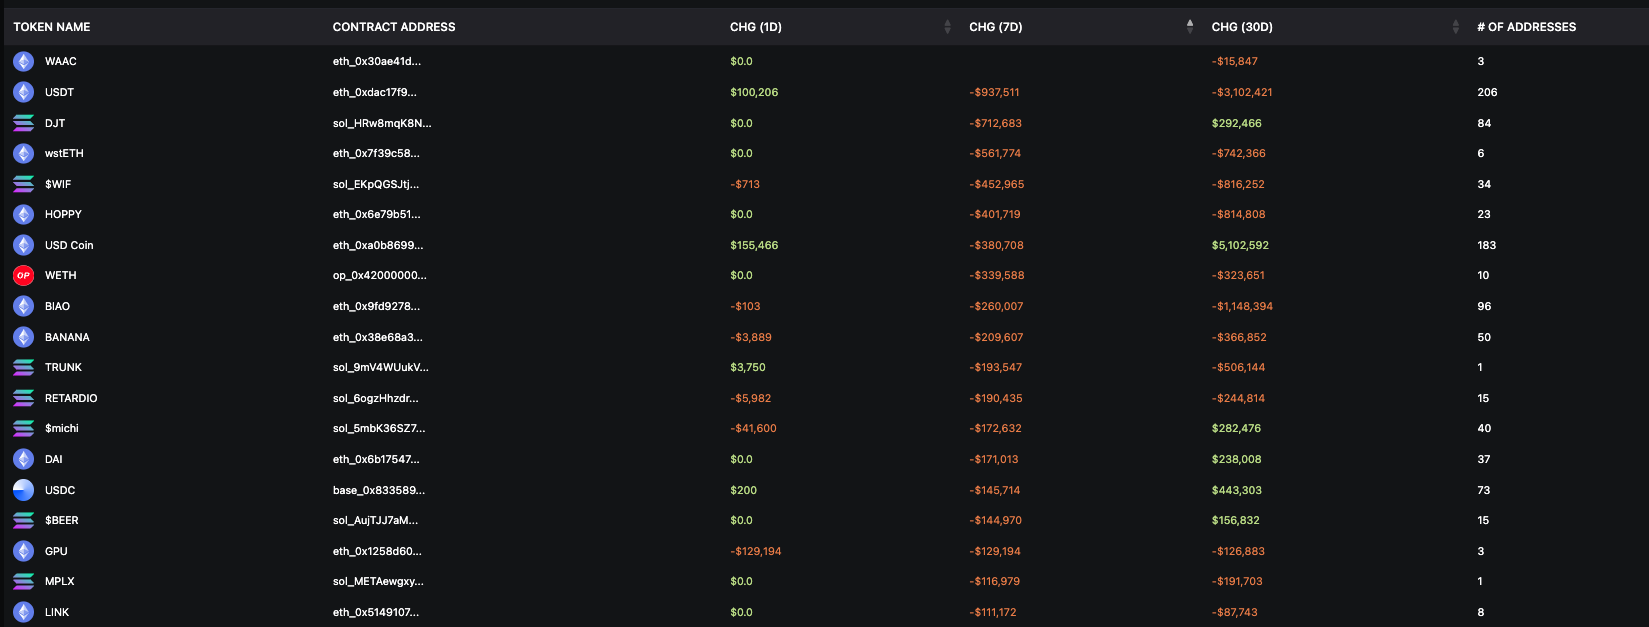Viewport: 1649px width, 627px height.
Task: Open the wstETH token name
Action: click(x=64, y=153)
